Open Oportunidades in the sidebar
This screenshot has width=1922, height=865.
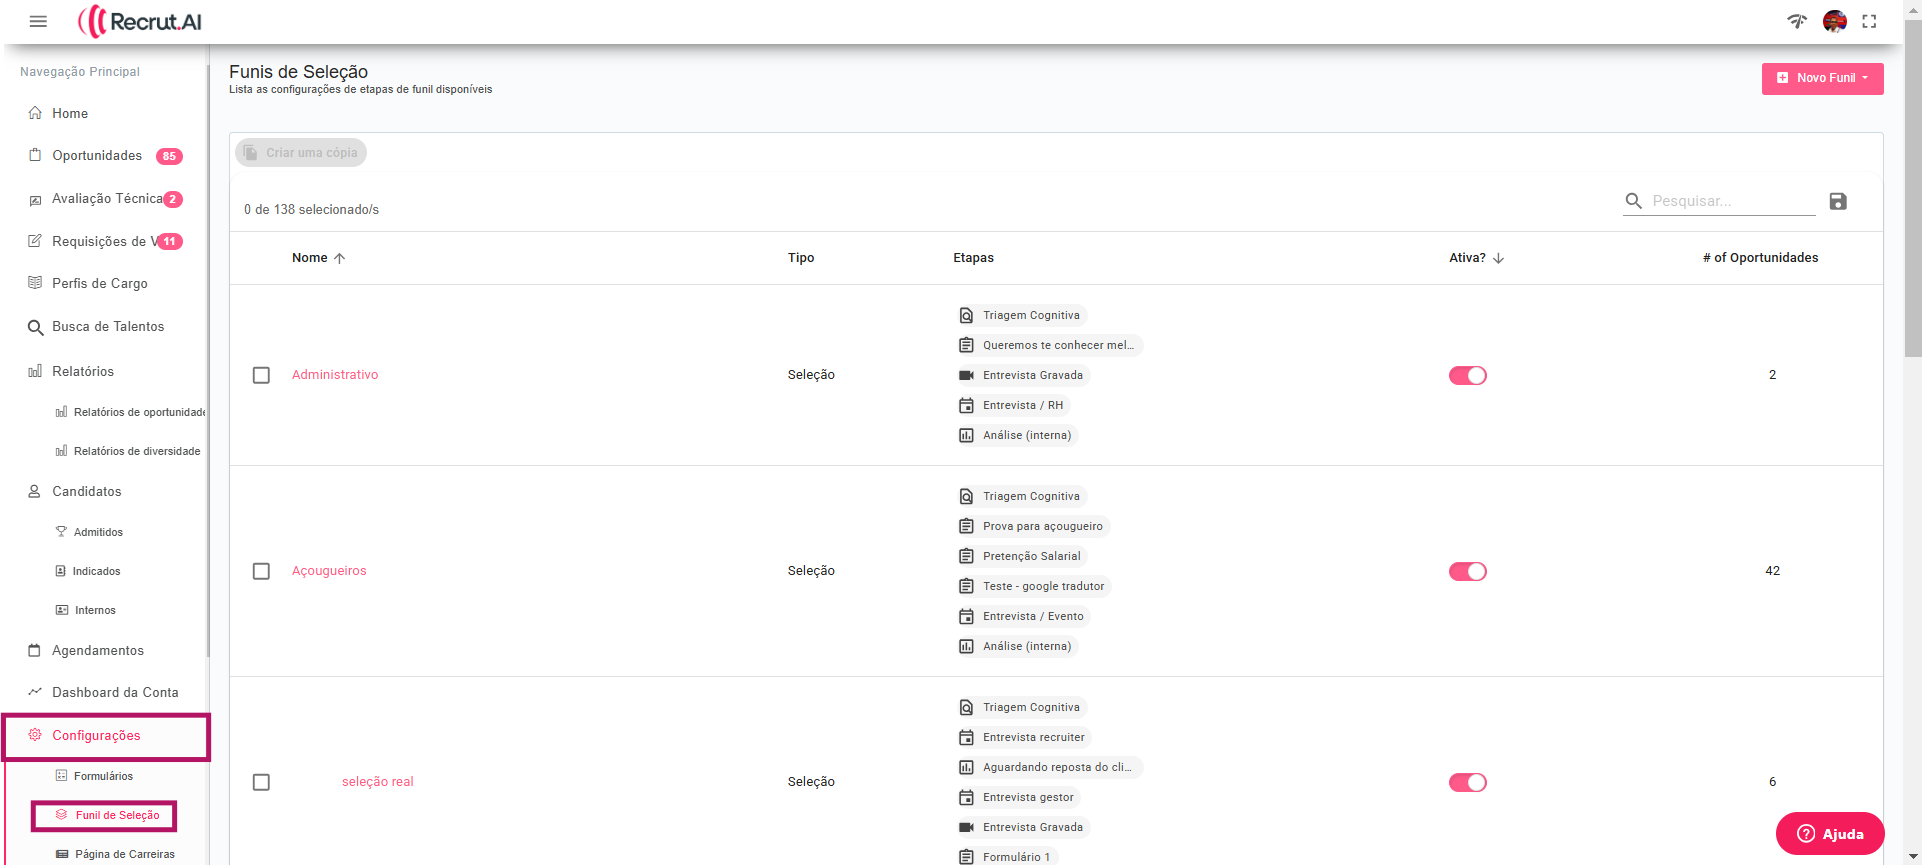(x=97, y=156)
